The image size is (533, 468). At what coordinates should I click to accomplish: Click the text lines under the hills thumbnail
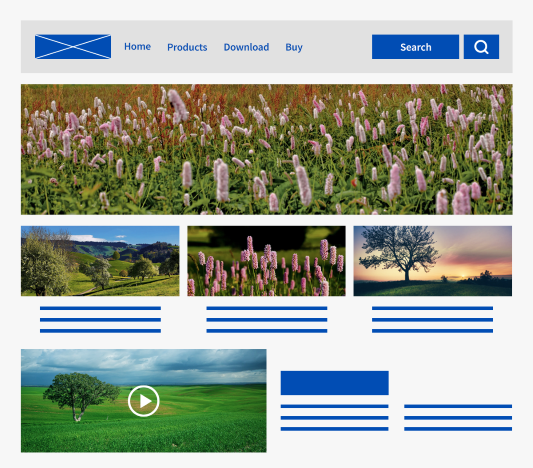point(100,319)
